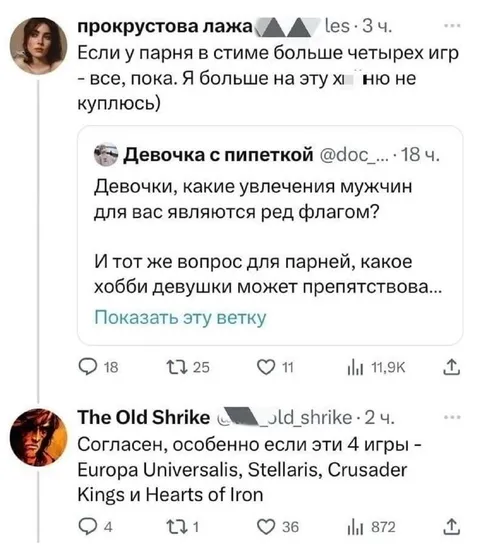
Task: Click small avatar in the quoted tweet
Action: point(106,154)
